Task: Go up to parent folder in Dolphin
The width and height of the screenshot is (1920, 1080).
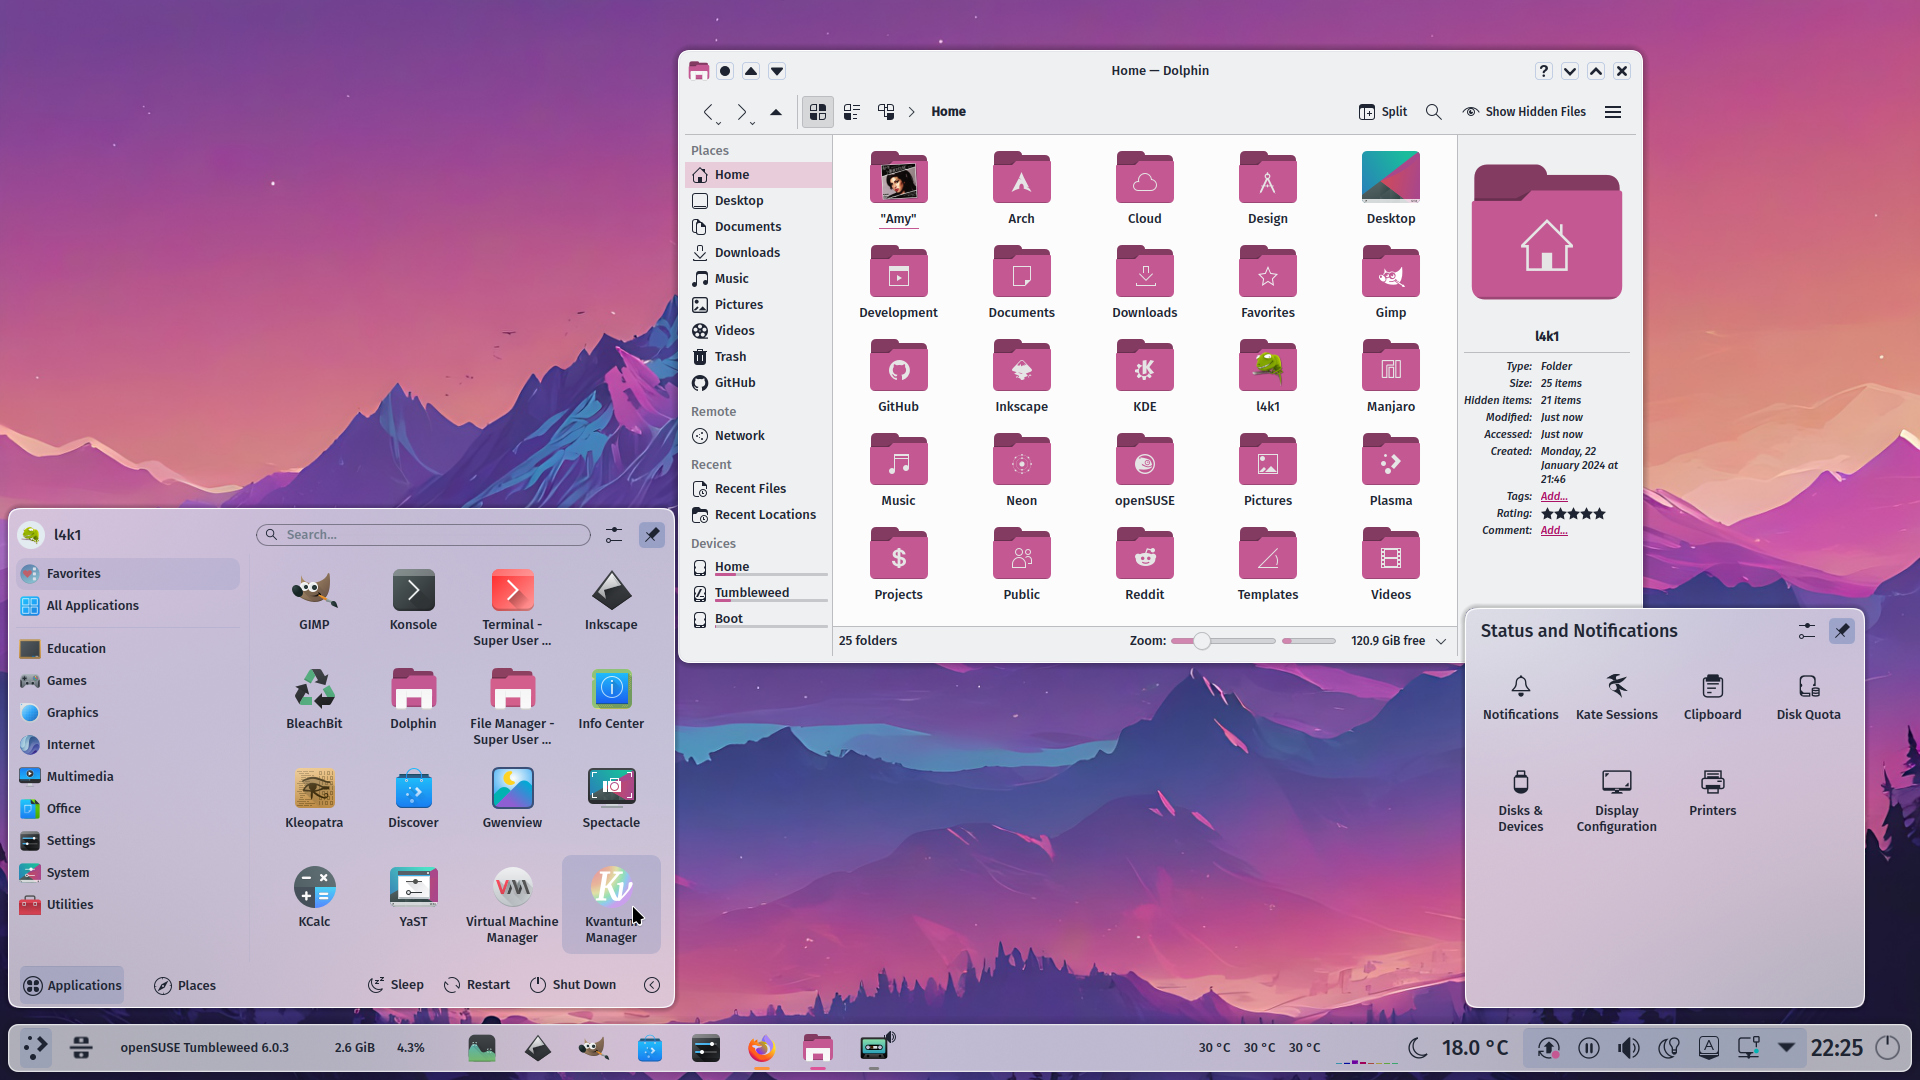Action: tap(776, 112)
